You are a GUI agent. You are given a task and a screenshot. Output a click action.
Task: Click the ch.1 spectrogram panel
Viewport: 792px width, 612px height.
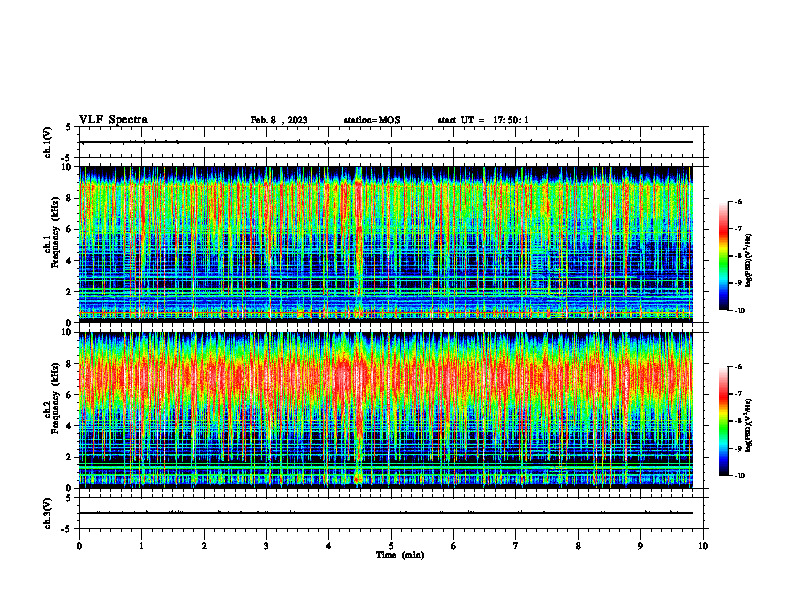click(386, 244)
